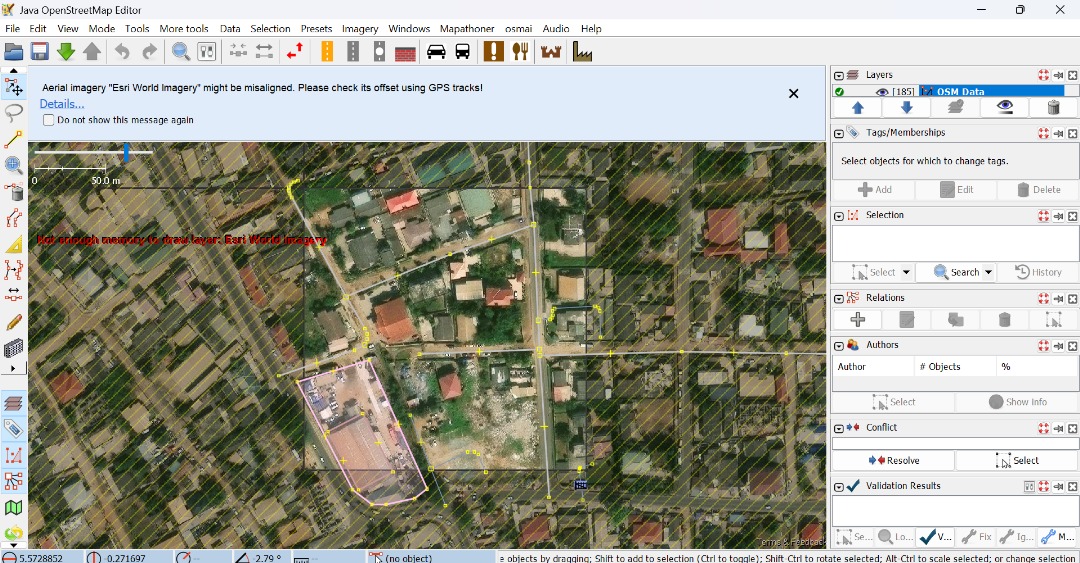This screenshot has width=1080, height=563.
Task: Collapse the Selection panel
Action: pyautogui.click(x=838, y=216)
